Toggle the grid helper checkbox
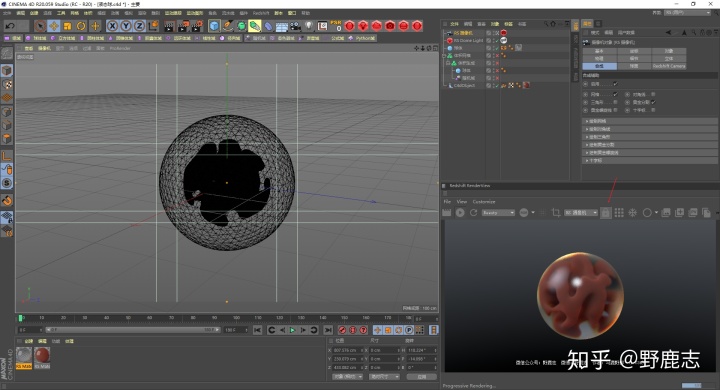This screenshot has width=720, height=390. click(615, 94)
